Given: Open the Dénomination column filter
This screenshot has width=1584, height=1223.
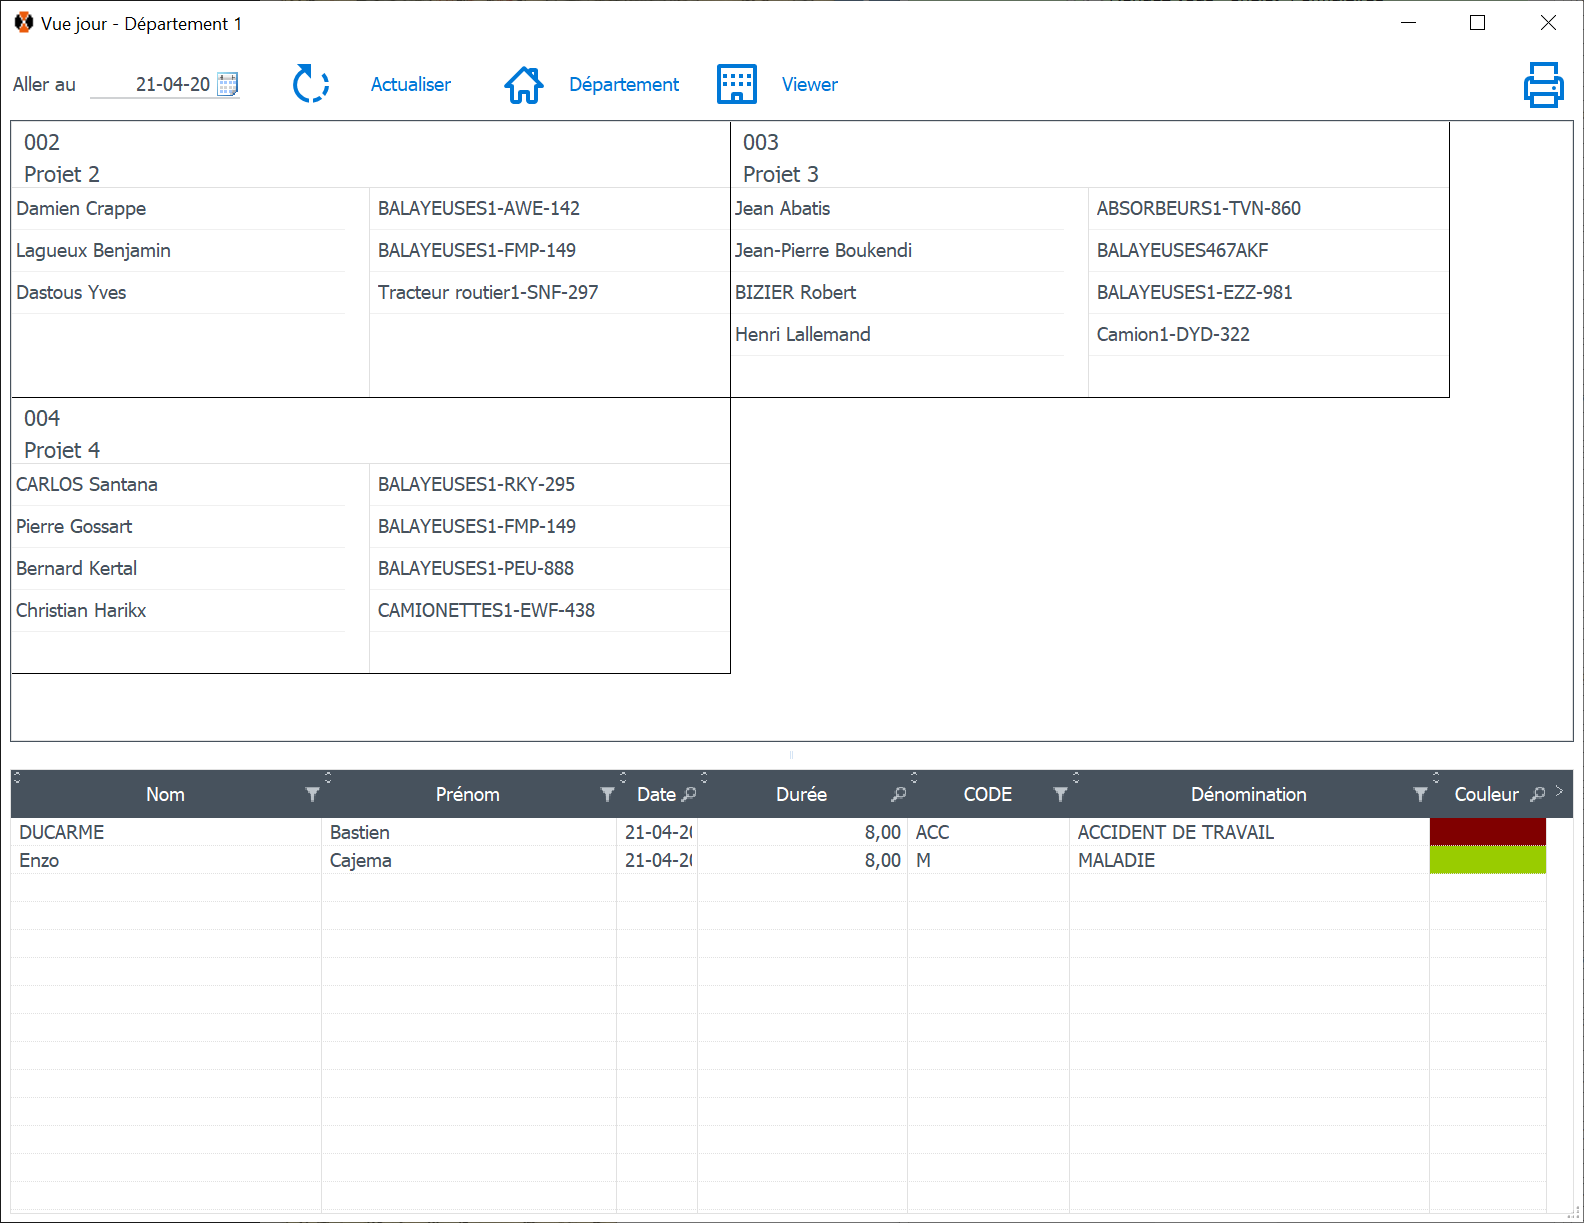Looking at the screenshot, I should [1420, 794].
